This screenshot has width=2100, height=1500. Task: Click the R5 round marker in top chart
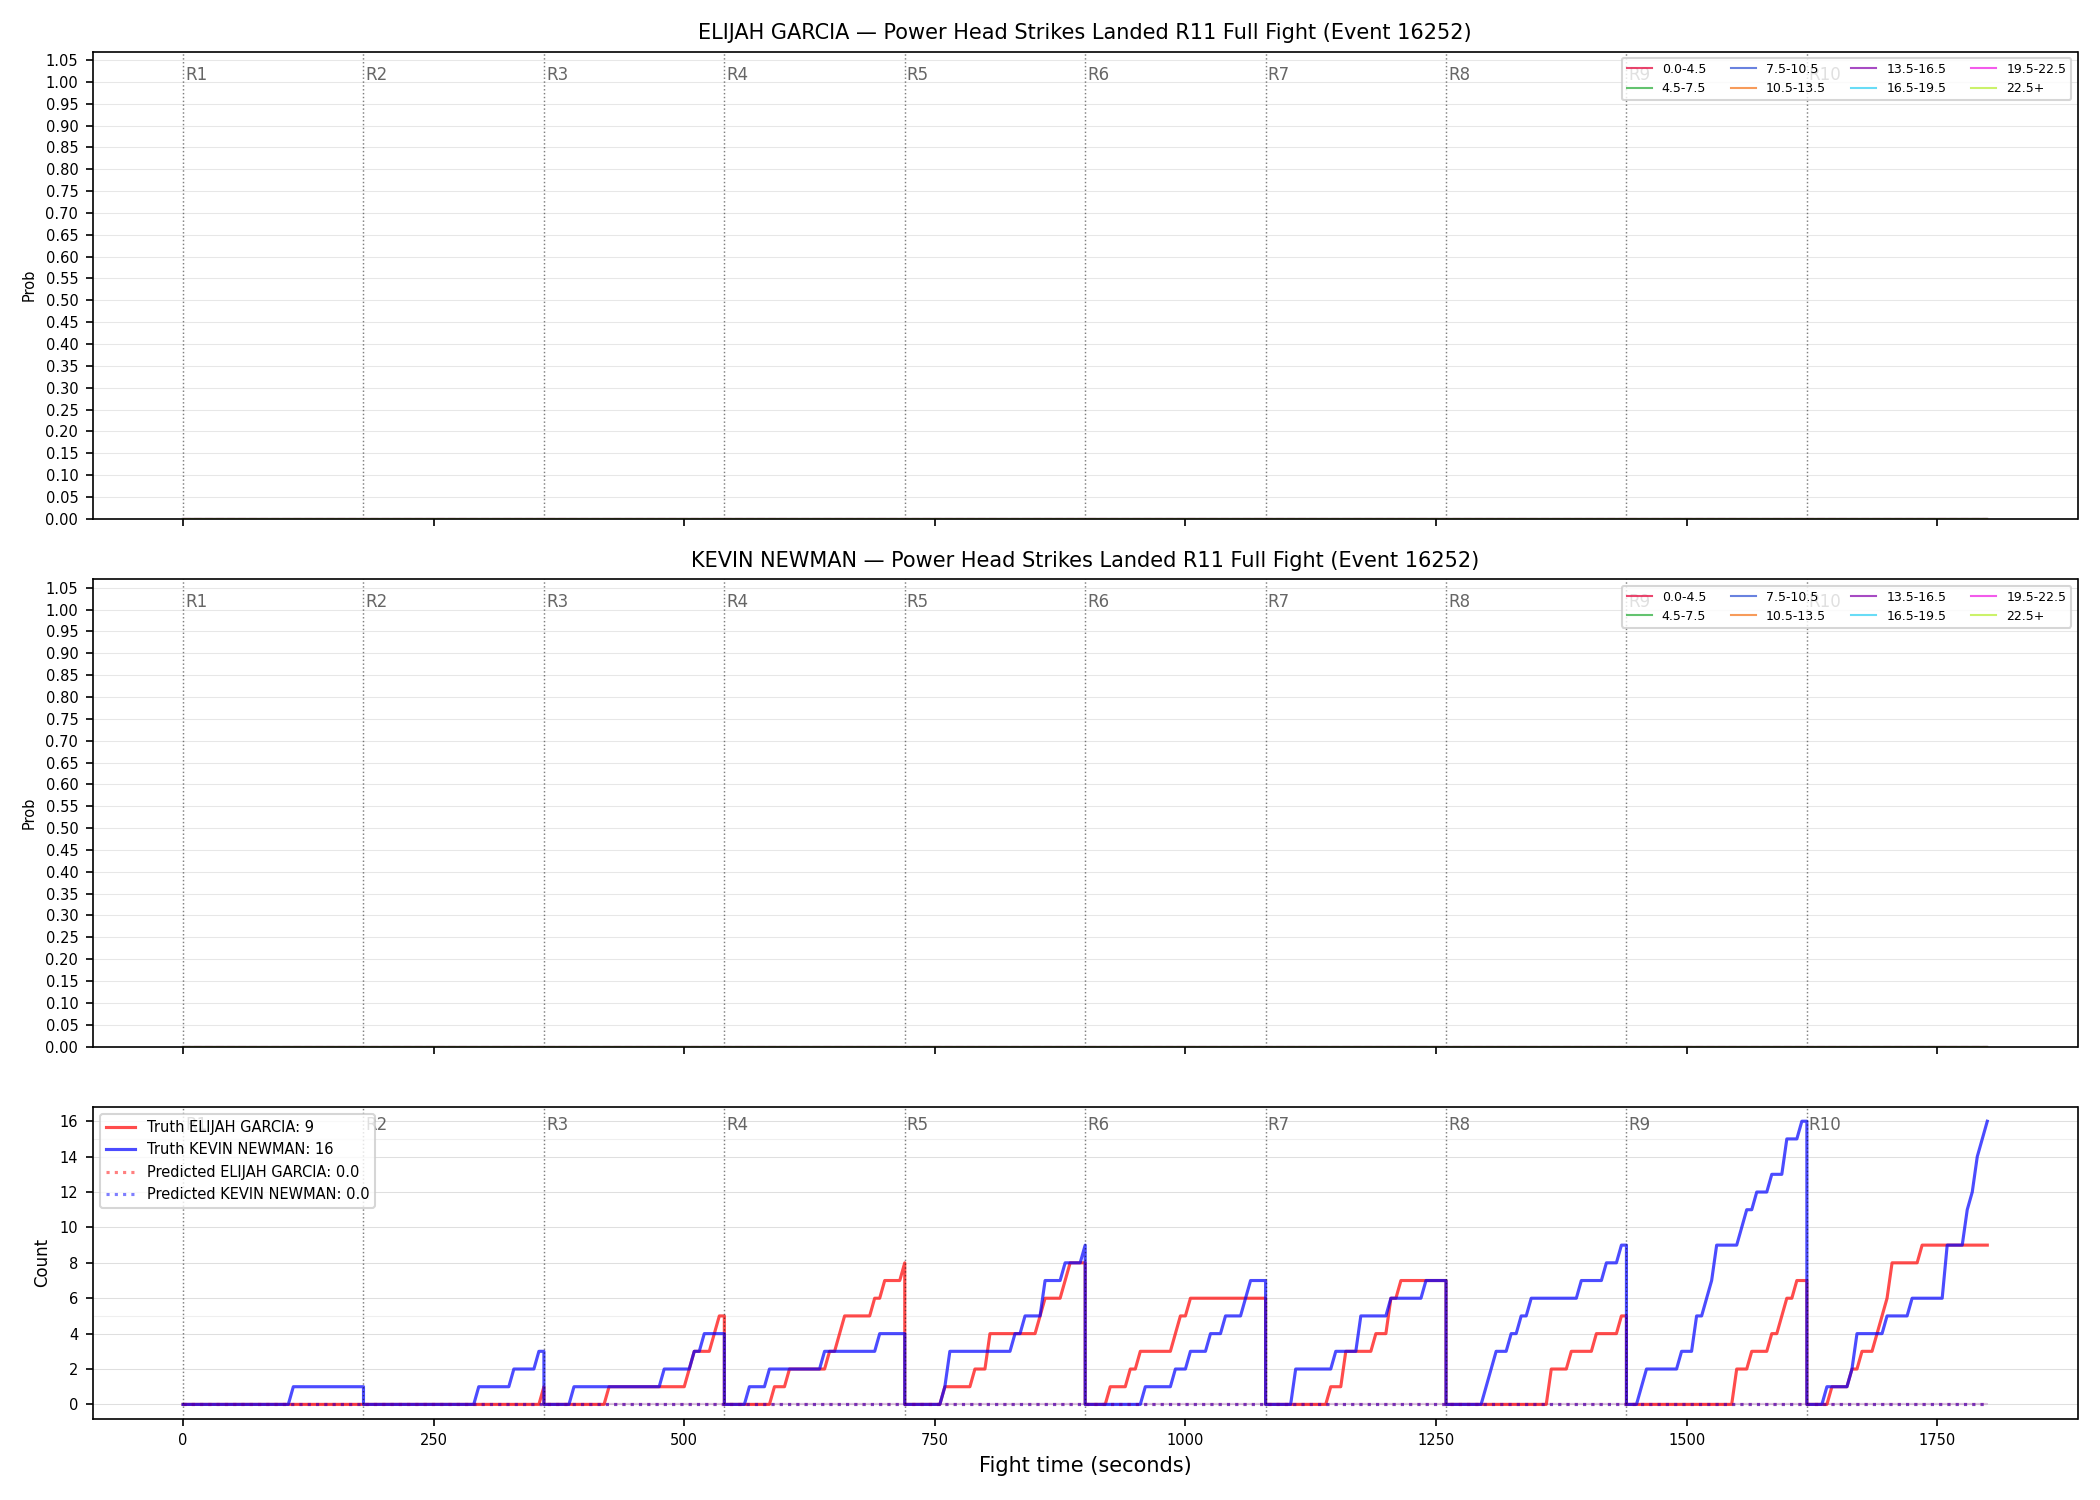(917, 74)
